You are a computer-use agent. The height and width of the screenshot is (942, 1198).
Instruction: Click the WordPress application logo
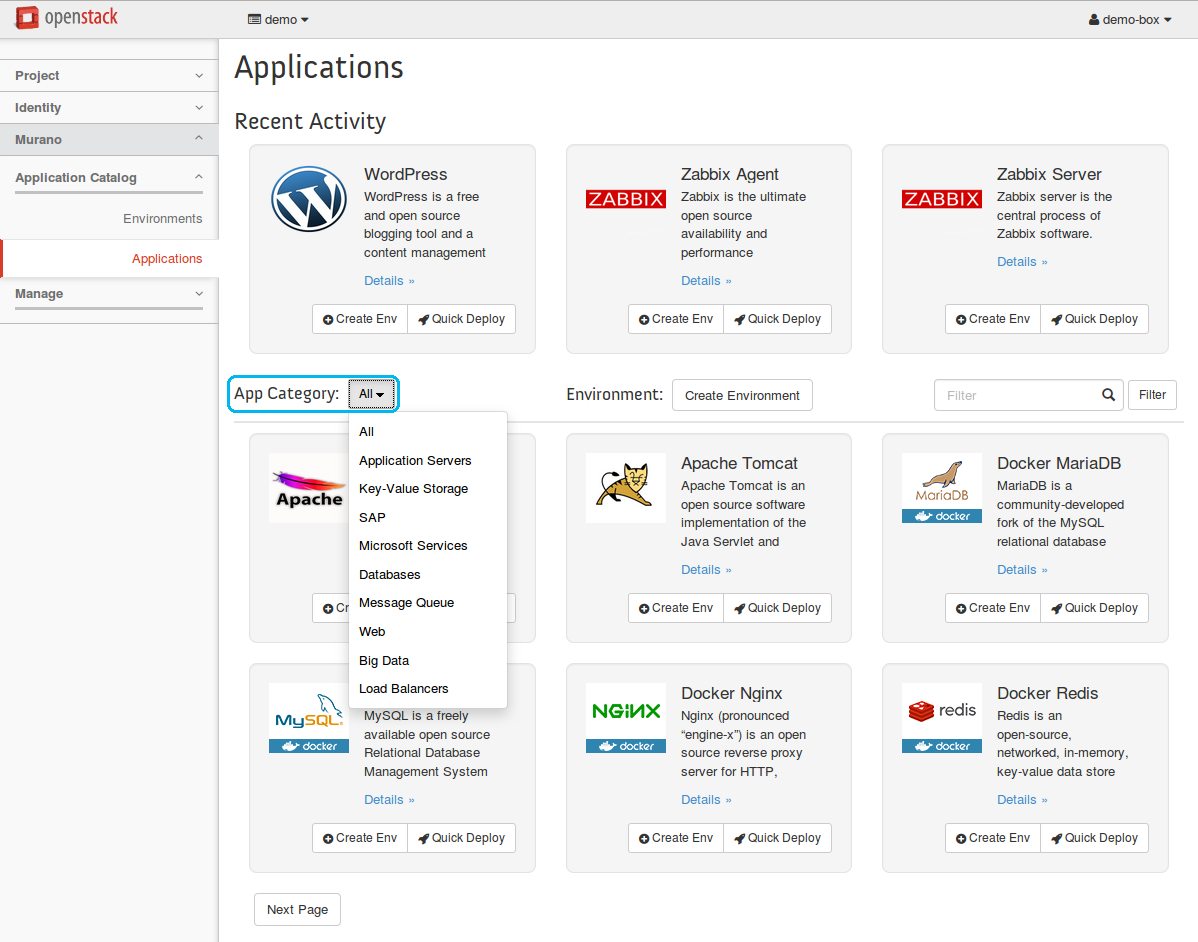click(x=309, y=199)
